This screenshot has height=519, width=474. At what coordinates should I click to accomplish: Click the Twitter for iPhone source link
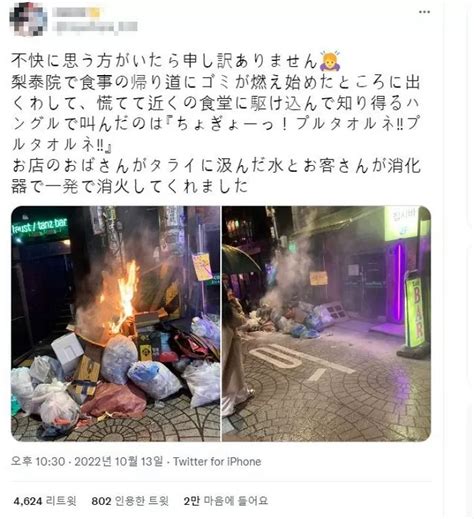coord(217,462)
